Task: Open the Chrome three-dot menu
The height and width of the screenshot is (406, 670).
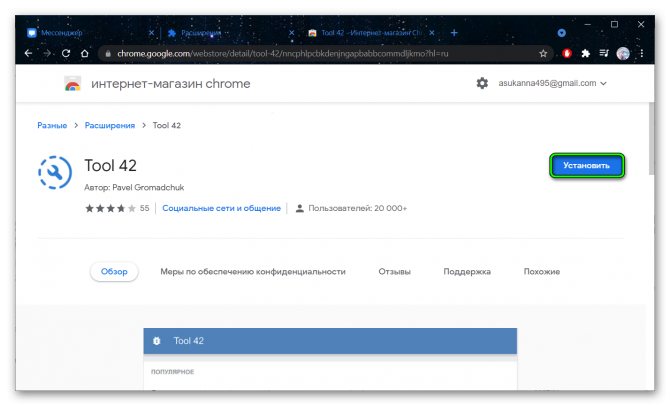Action: click(642, 53)
